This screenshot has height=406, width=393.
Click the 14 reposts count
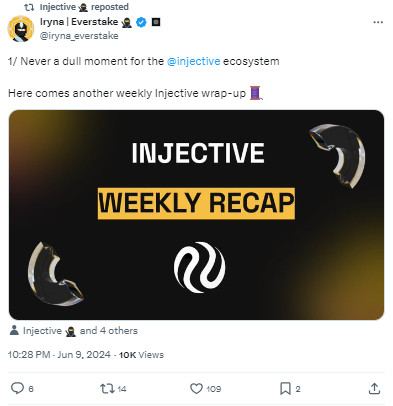(122, 389)
